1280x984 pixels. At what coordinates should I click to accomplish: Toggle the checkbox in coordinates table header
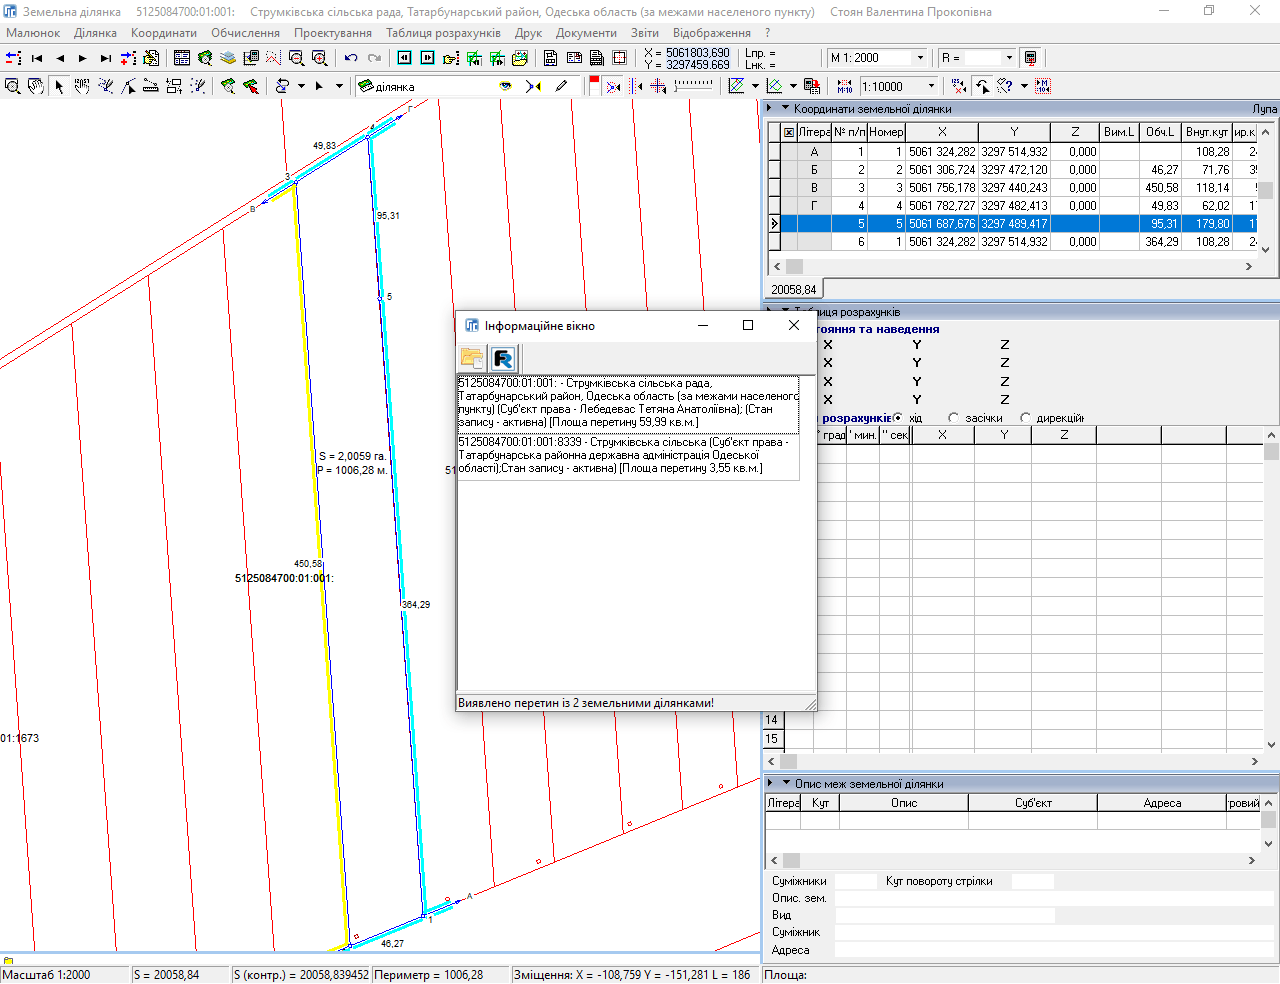pos(788,132)
